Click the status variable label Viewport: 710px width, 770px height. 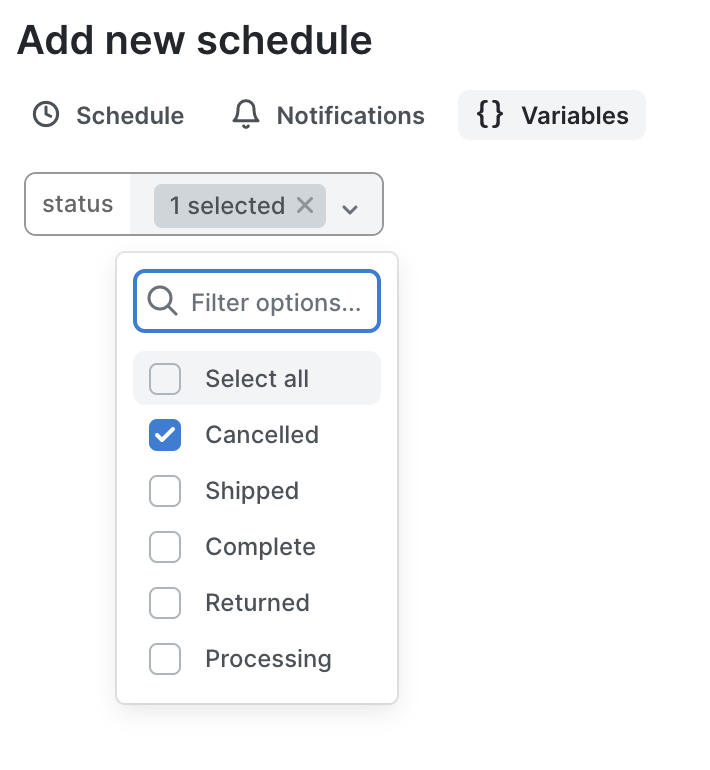point(78,205)
